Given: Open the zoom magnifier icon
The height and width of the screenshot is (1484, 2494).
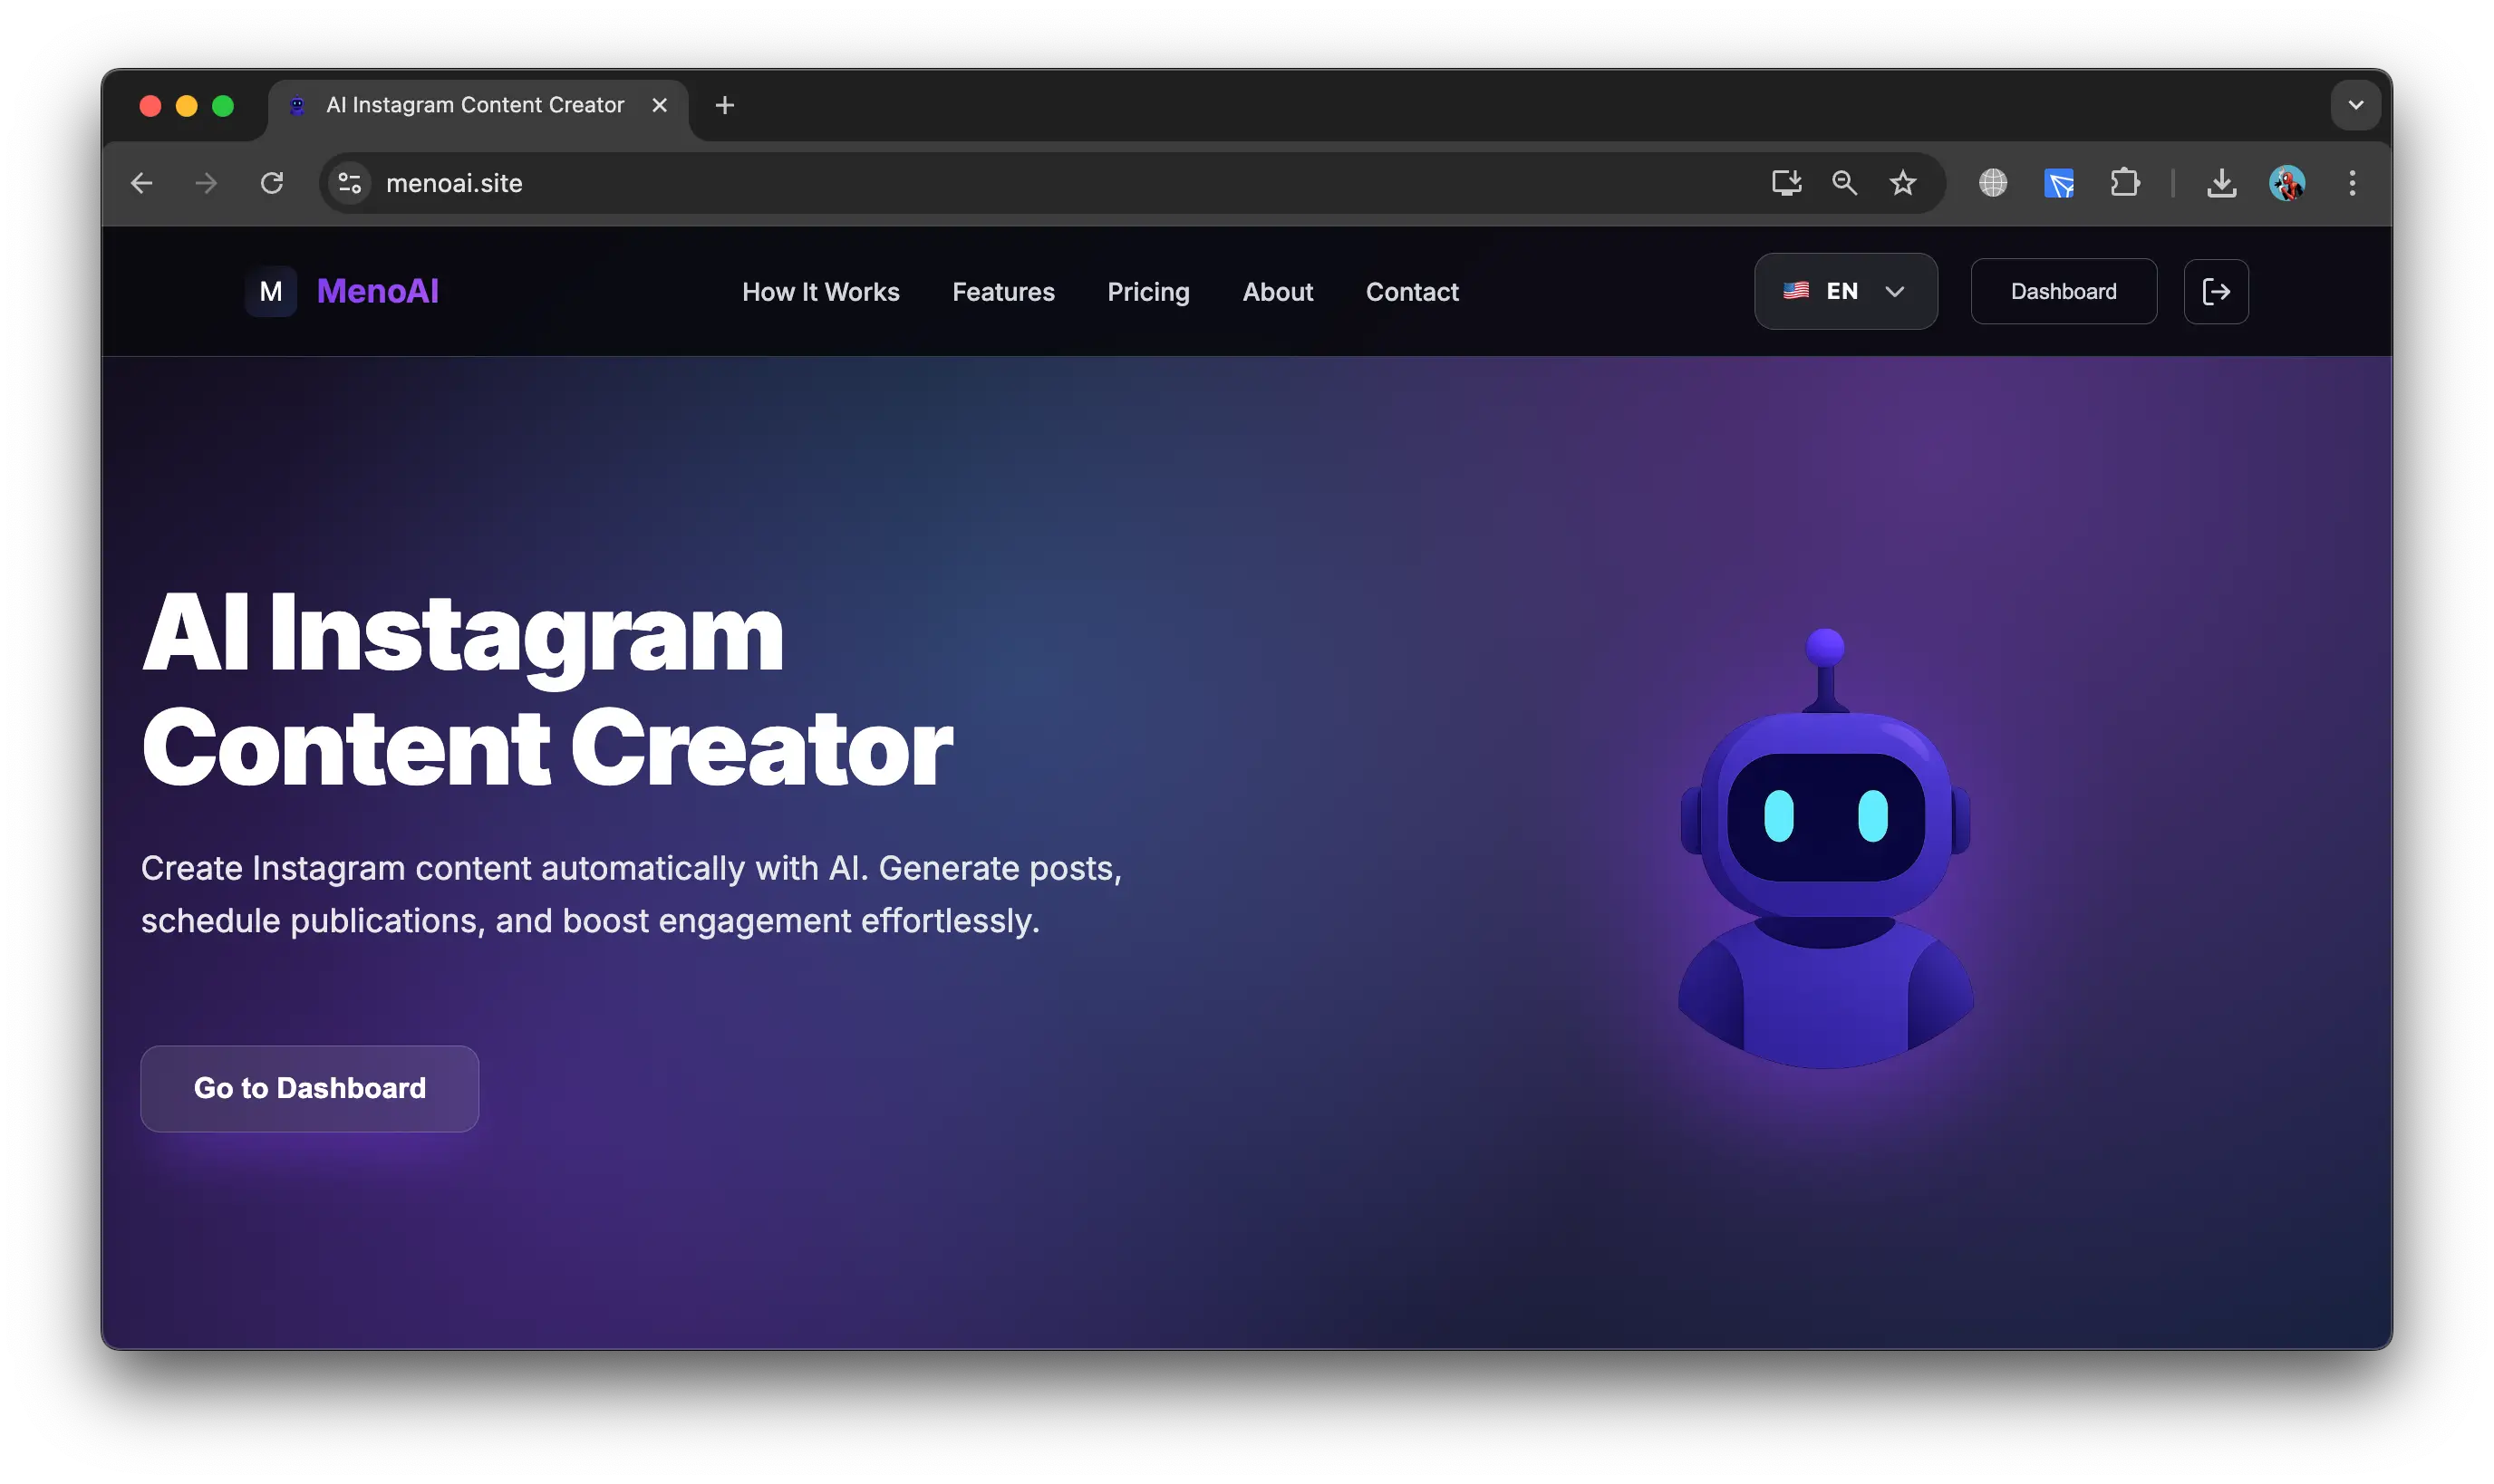Looking at the screenshot, I should 1844,183.
